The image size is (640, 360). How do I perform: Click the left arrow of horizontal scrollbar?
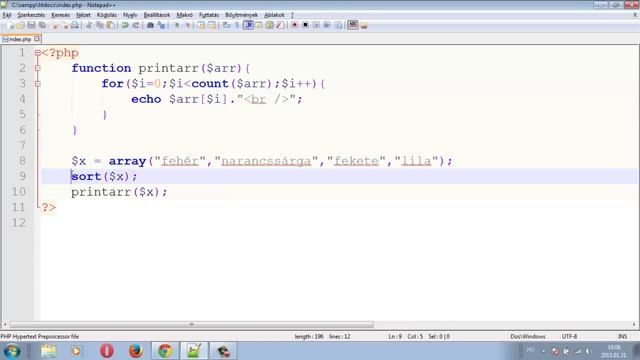4,324
